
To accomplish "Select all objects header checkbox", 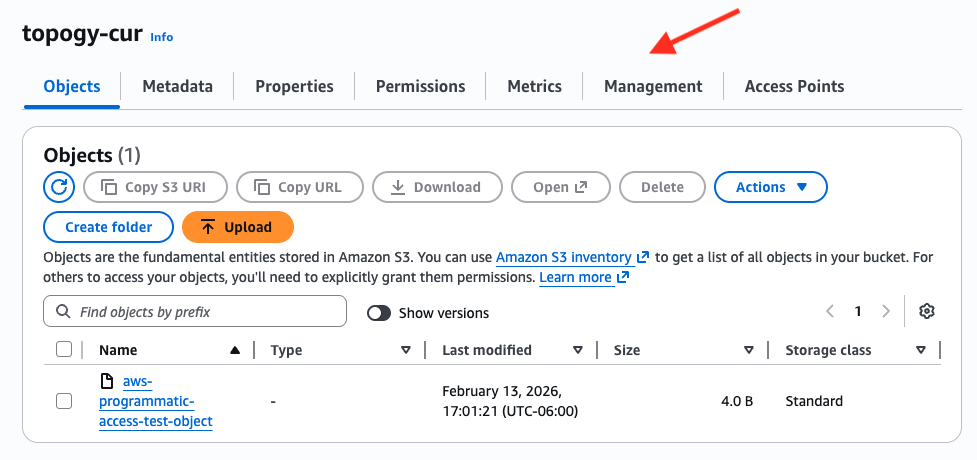I will pos(64,349).
